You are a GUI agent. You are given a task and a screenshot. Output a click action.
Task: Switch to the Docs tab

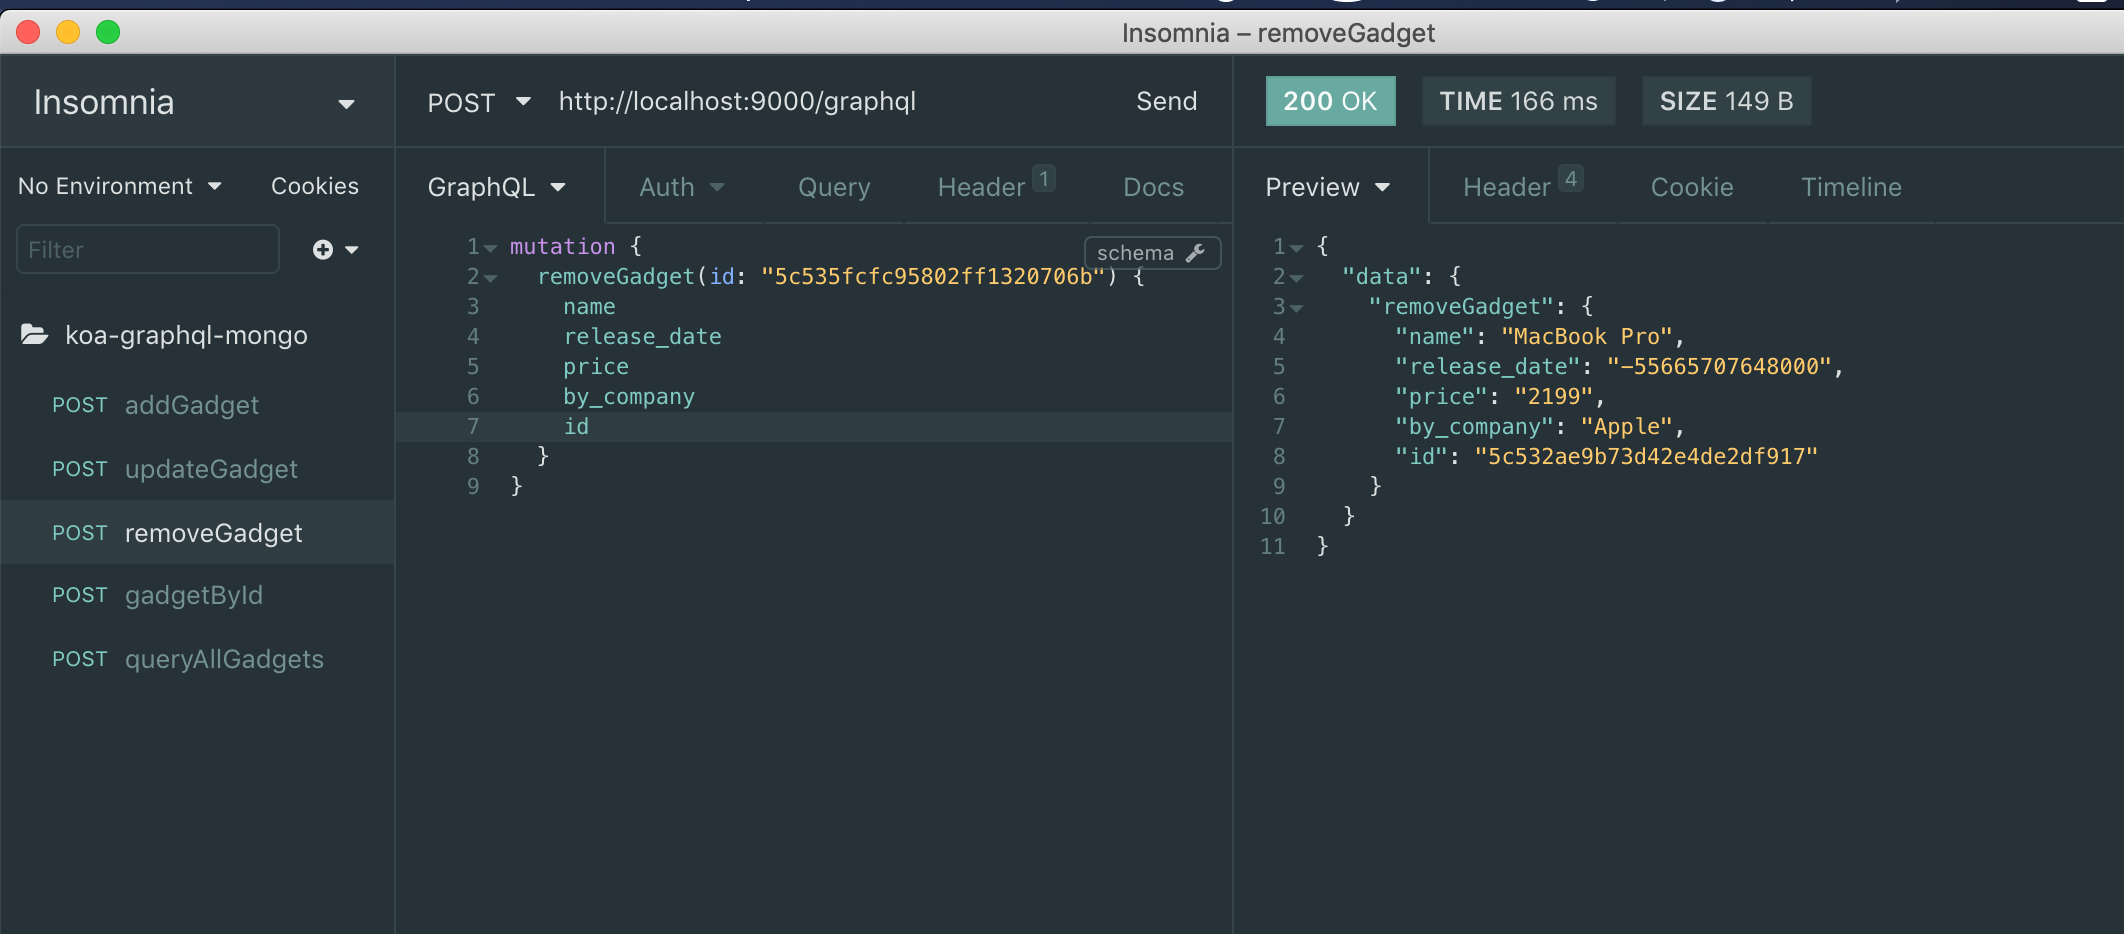click(x=1153, y=187)
